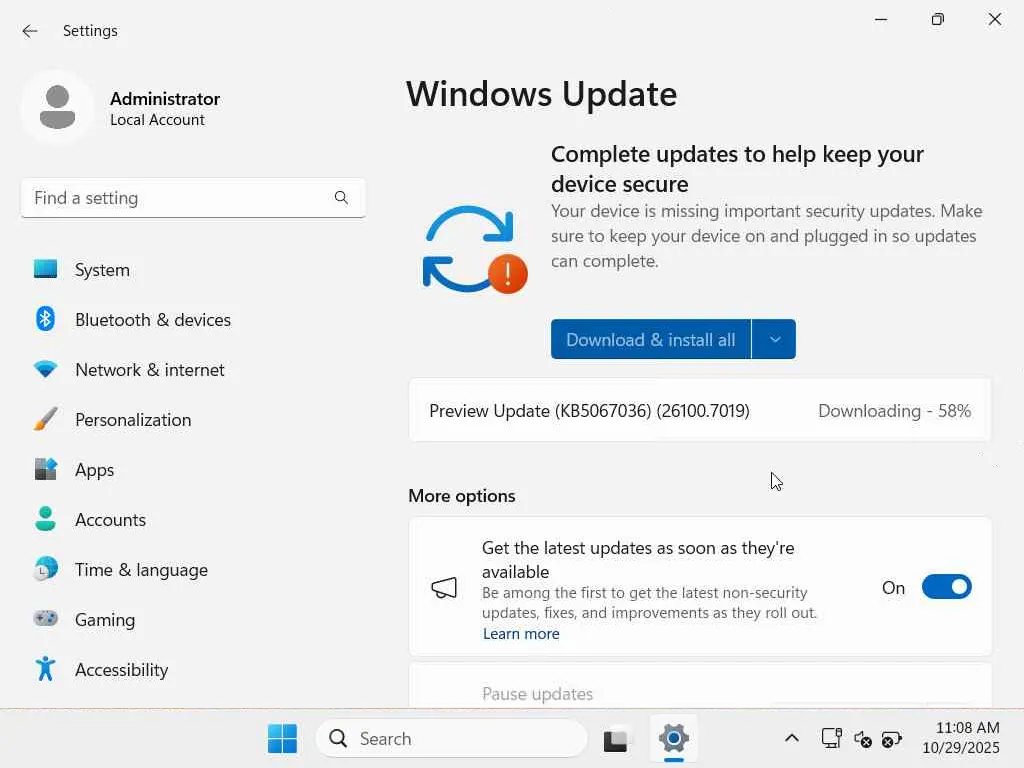Select the Gaming controller icon
The image size is (1024, 768).
point(45,618)
